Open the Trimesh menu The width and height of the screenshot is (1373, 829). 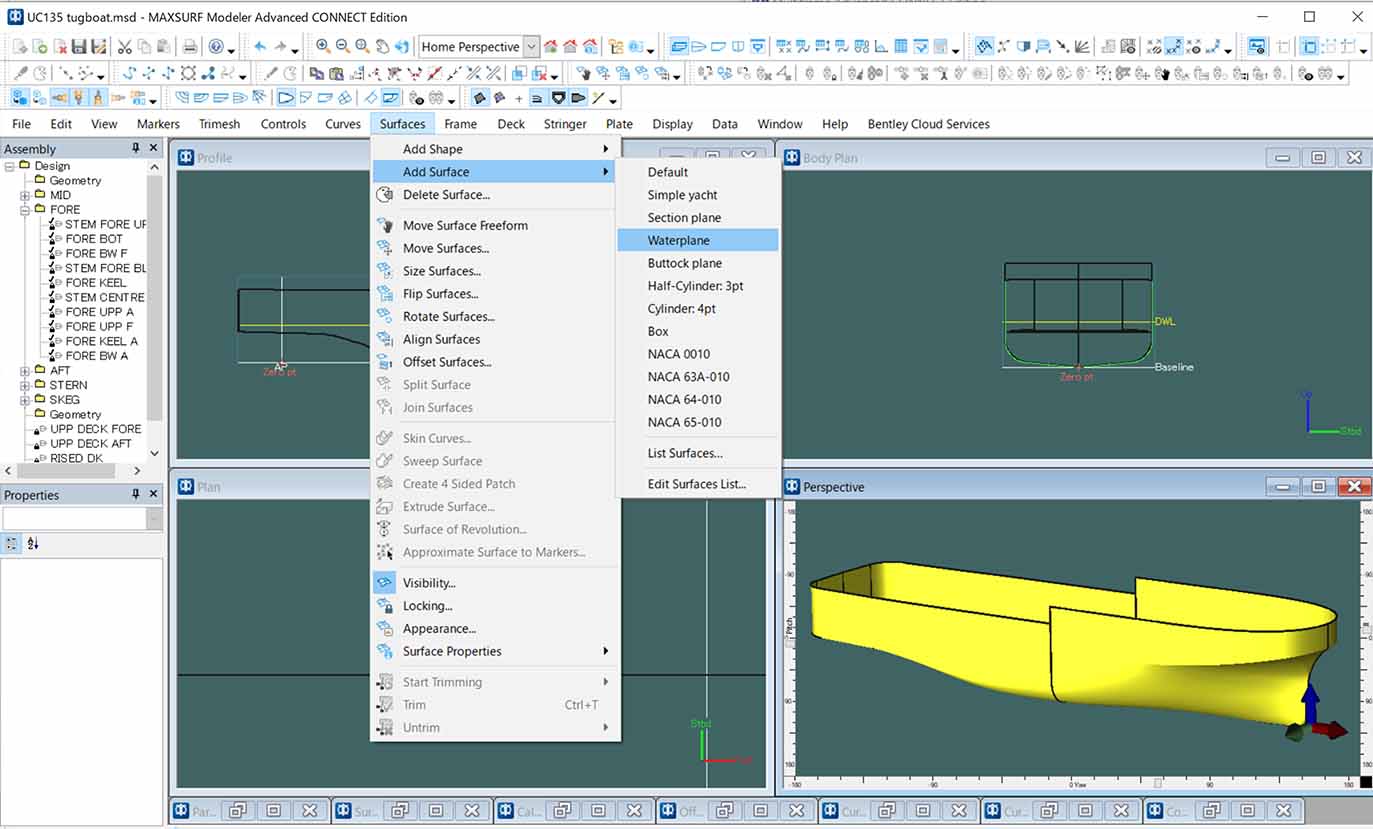pyautogui.click(x=219, y=124)
